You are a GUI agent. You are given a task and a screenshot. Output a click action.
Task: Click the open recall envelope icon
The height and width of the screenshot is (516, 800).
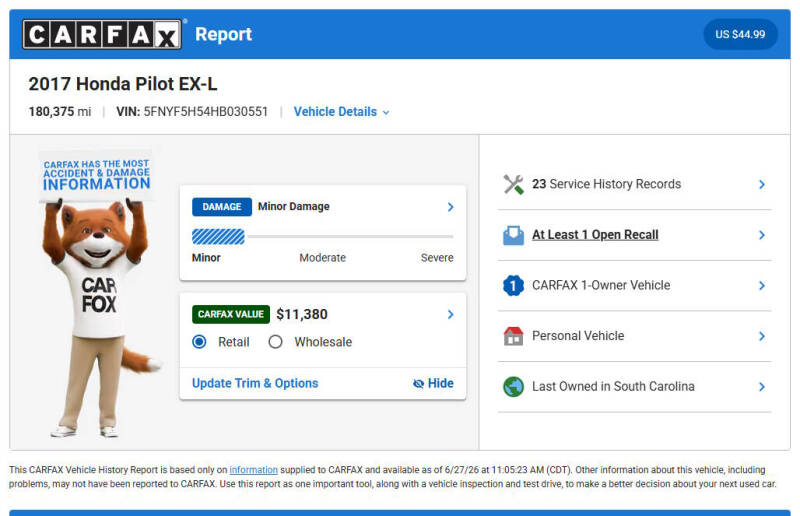[513, 235]
